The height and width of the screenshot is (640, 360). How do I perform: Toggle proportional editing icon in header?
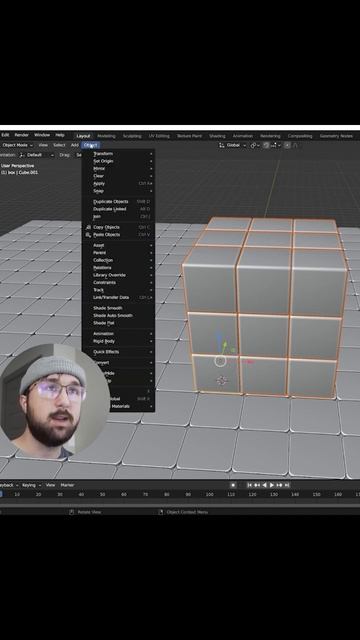click(287, 145)
